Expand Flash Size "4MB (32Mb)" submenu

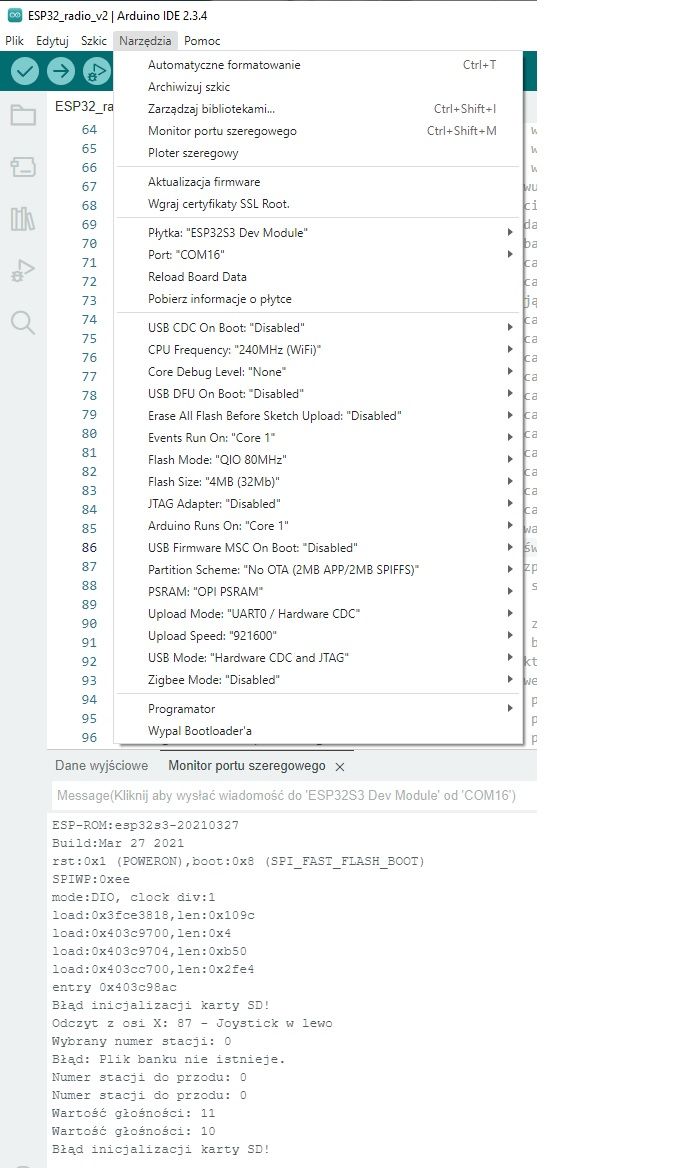point(318,481)
